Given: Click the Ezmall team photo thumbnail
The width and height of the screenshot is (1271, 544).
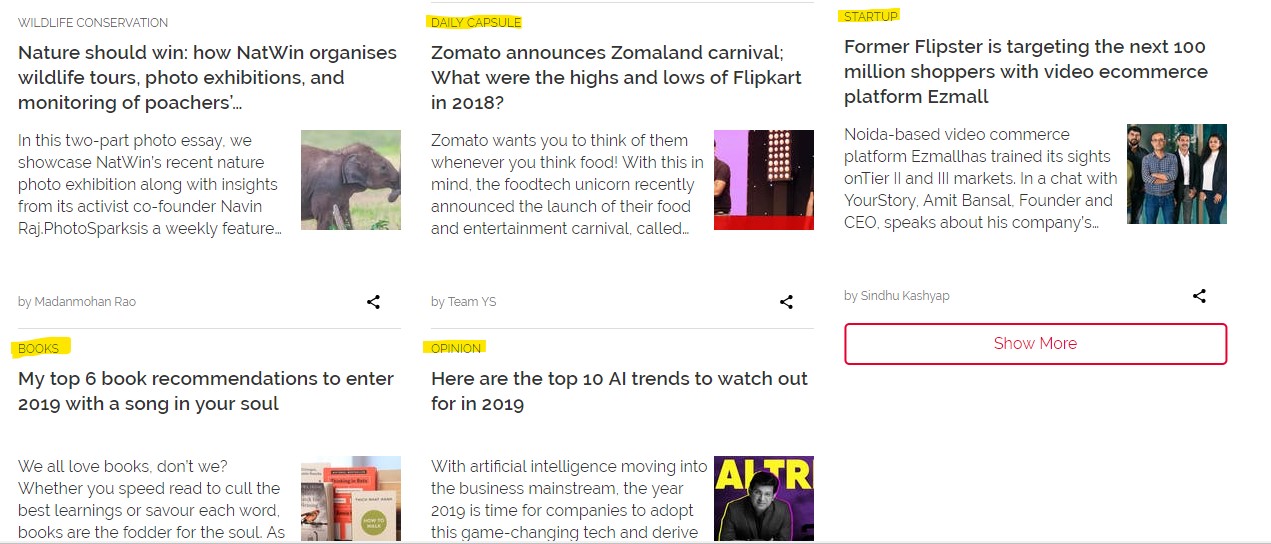Looking at the screenshot, I should tap(1176, 174).
